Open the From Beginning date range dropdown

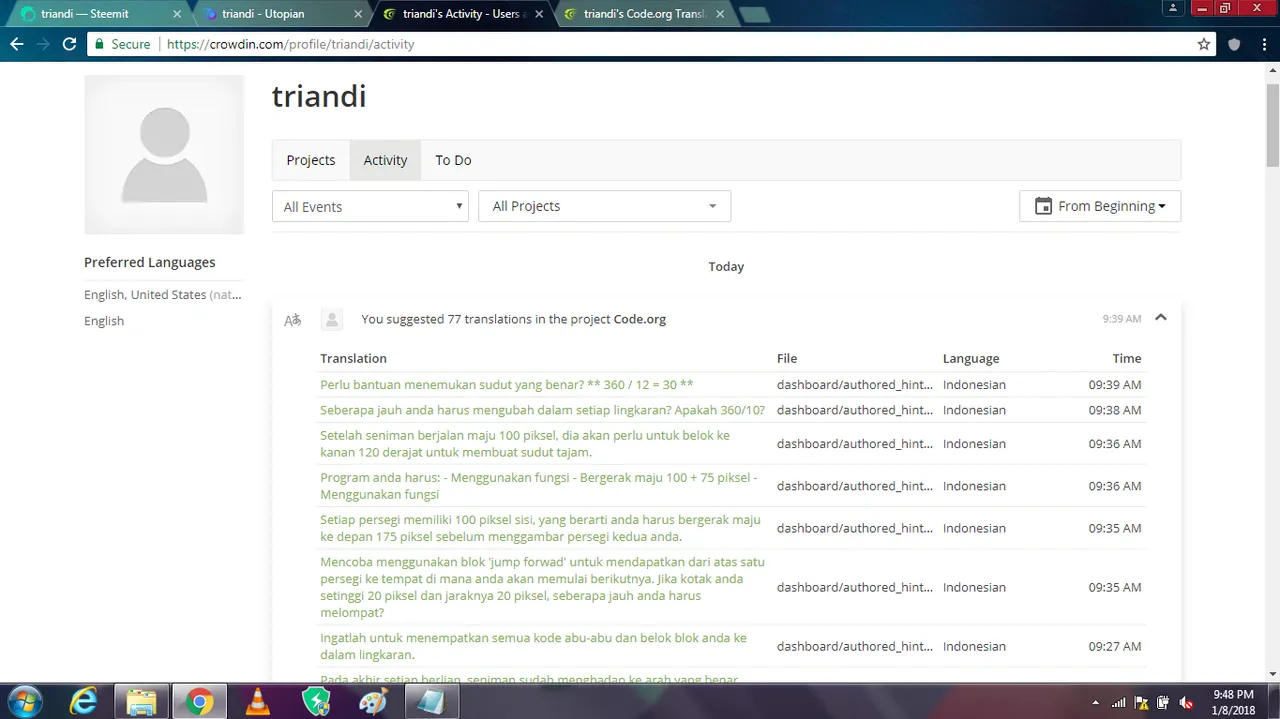(1100, 206)
